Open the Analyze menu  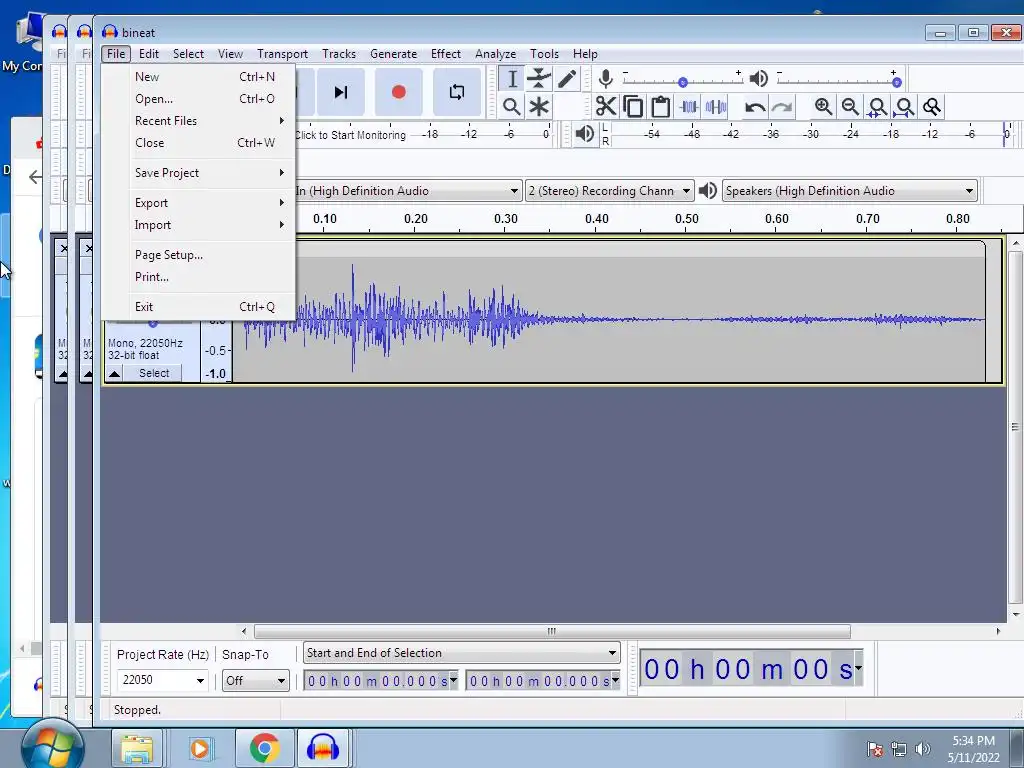[x=495, y=54]
